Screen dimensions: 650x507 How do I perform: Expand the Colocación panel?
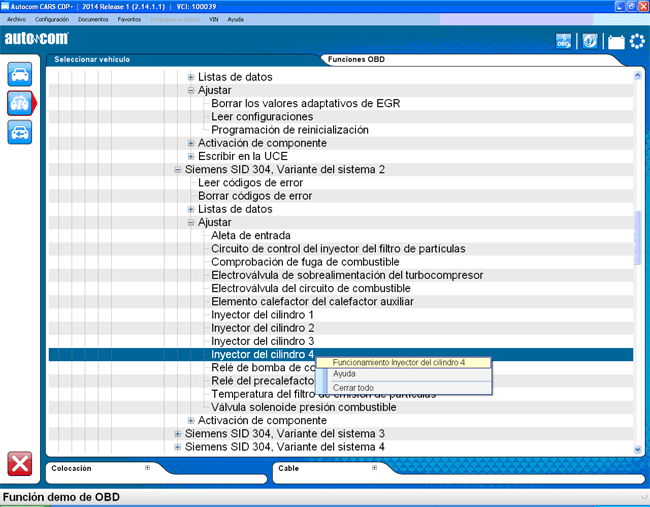tap(147, 468)
